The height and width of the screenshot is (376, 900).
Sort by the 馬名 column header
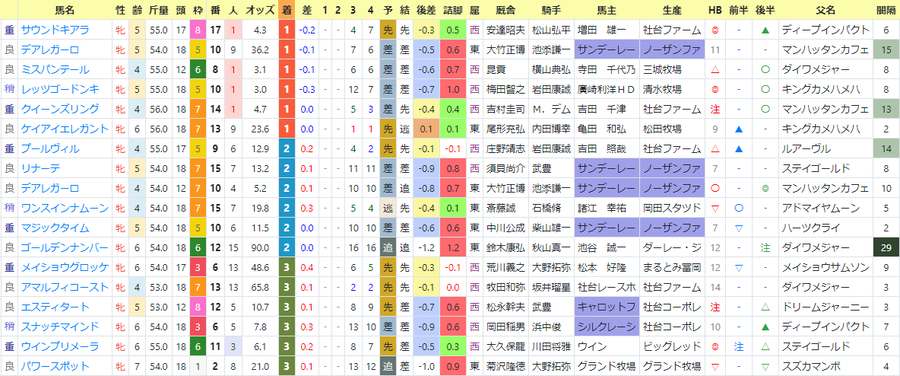[x=64, y=10]
